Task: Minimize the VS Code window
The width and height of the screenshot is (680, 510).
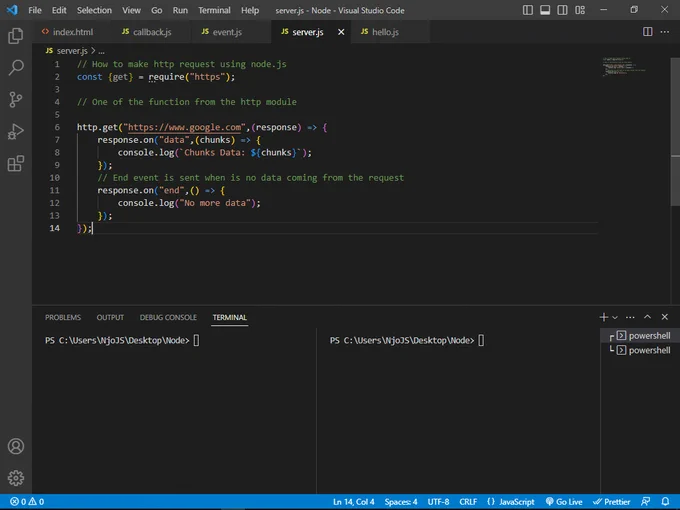Action: coord(603,10)
